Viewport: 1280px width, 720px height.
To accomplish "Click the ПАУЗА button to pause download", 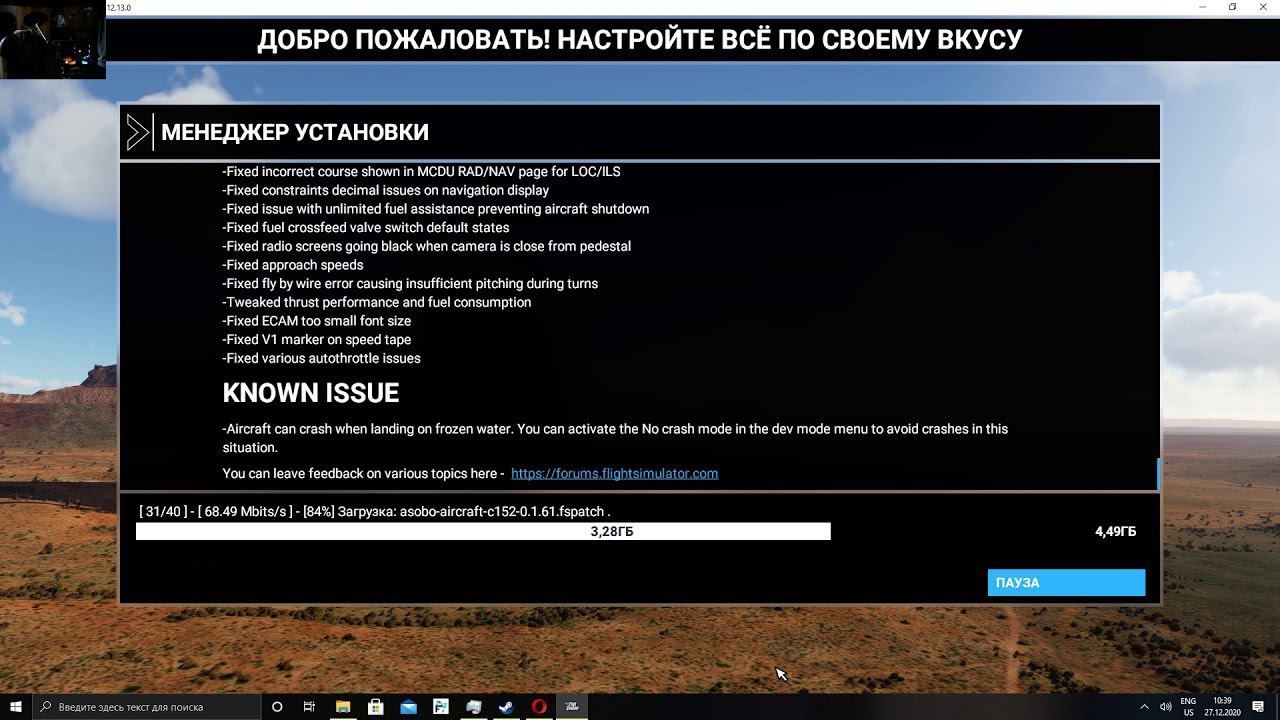I will (1066, 582).
